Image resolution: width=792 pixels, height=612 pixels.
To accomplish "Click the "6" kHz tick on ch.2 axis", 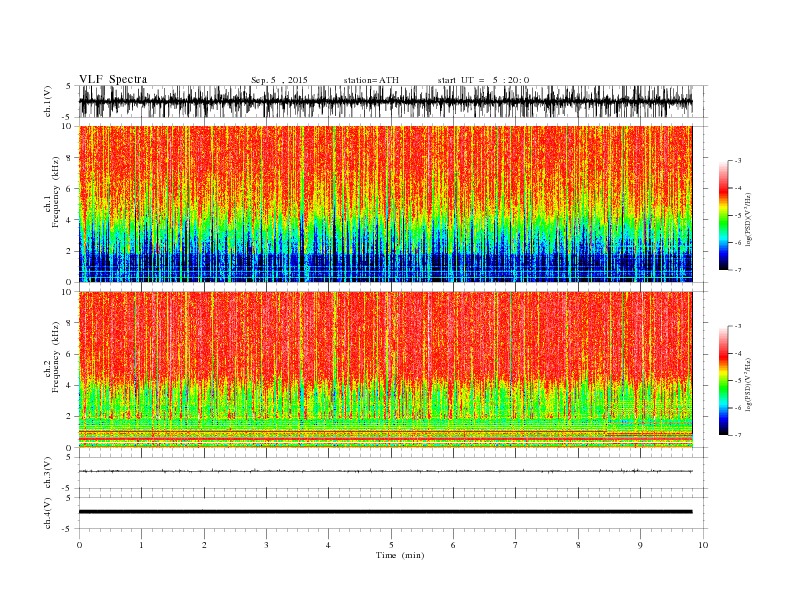I will pyautogui.click(x=70, y=354).
